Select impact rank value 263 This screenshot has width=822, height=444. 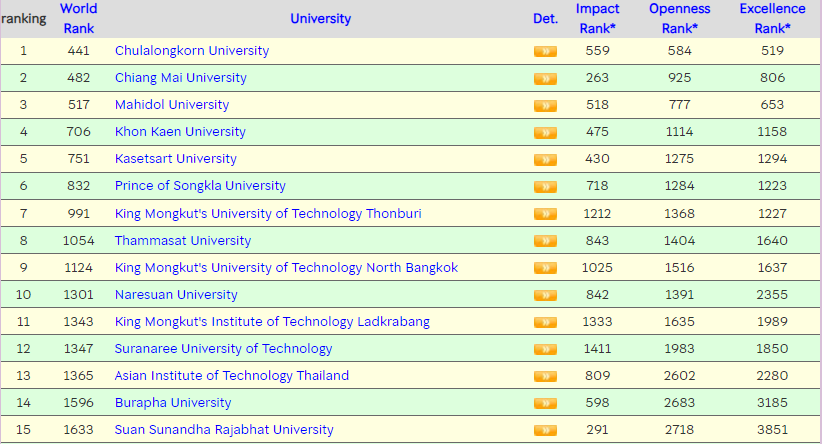pos(597,78)
